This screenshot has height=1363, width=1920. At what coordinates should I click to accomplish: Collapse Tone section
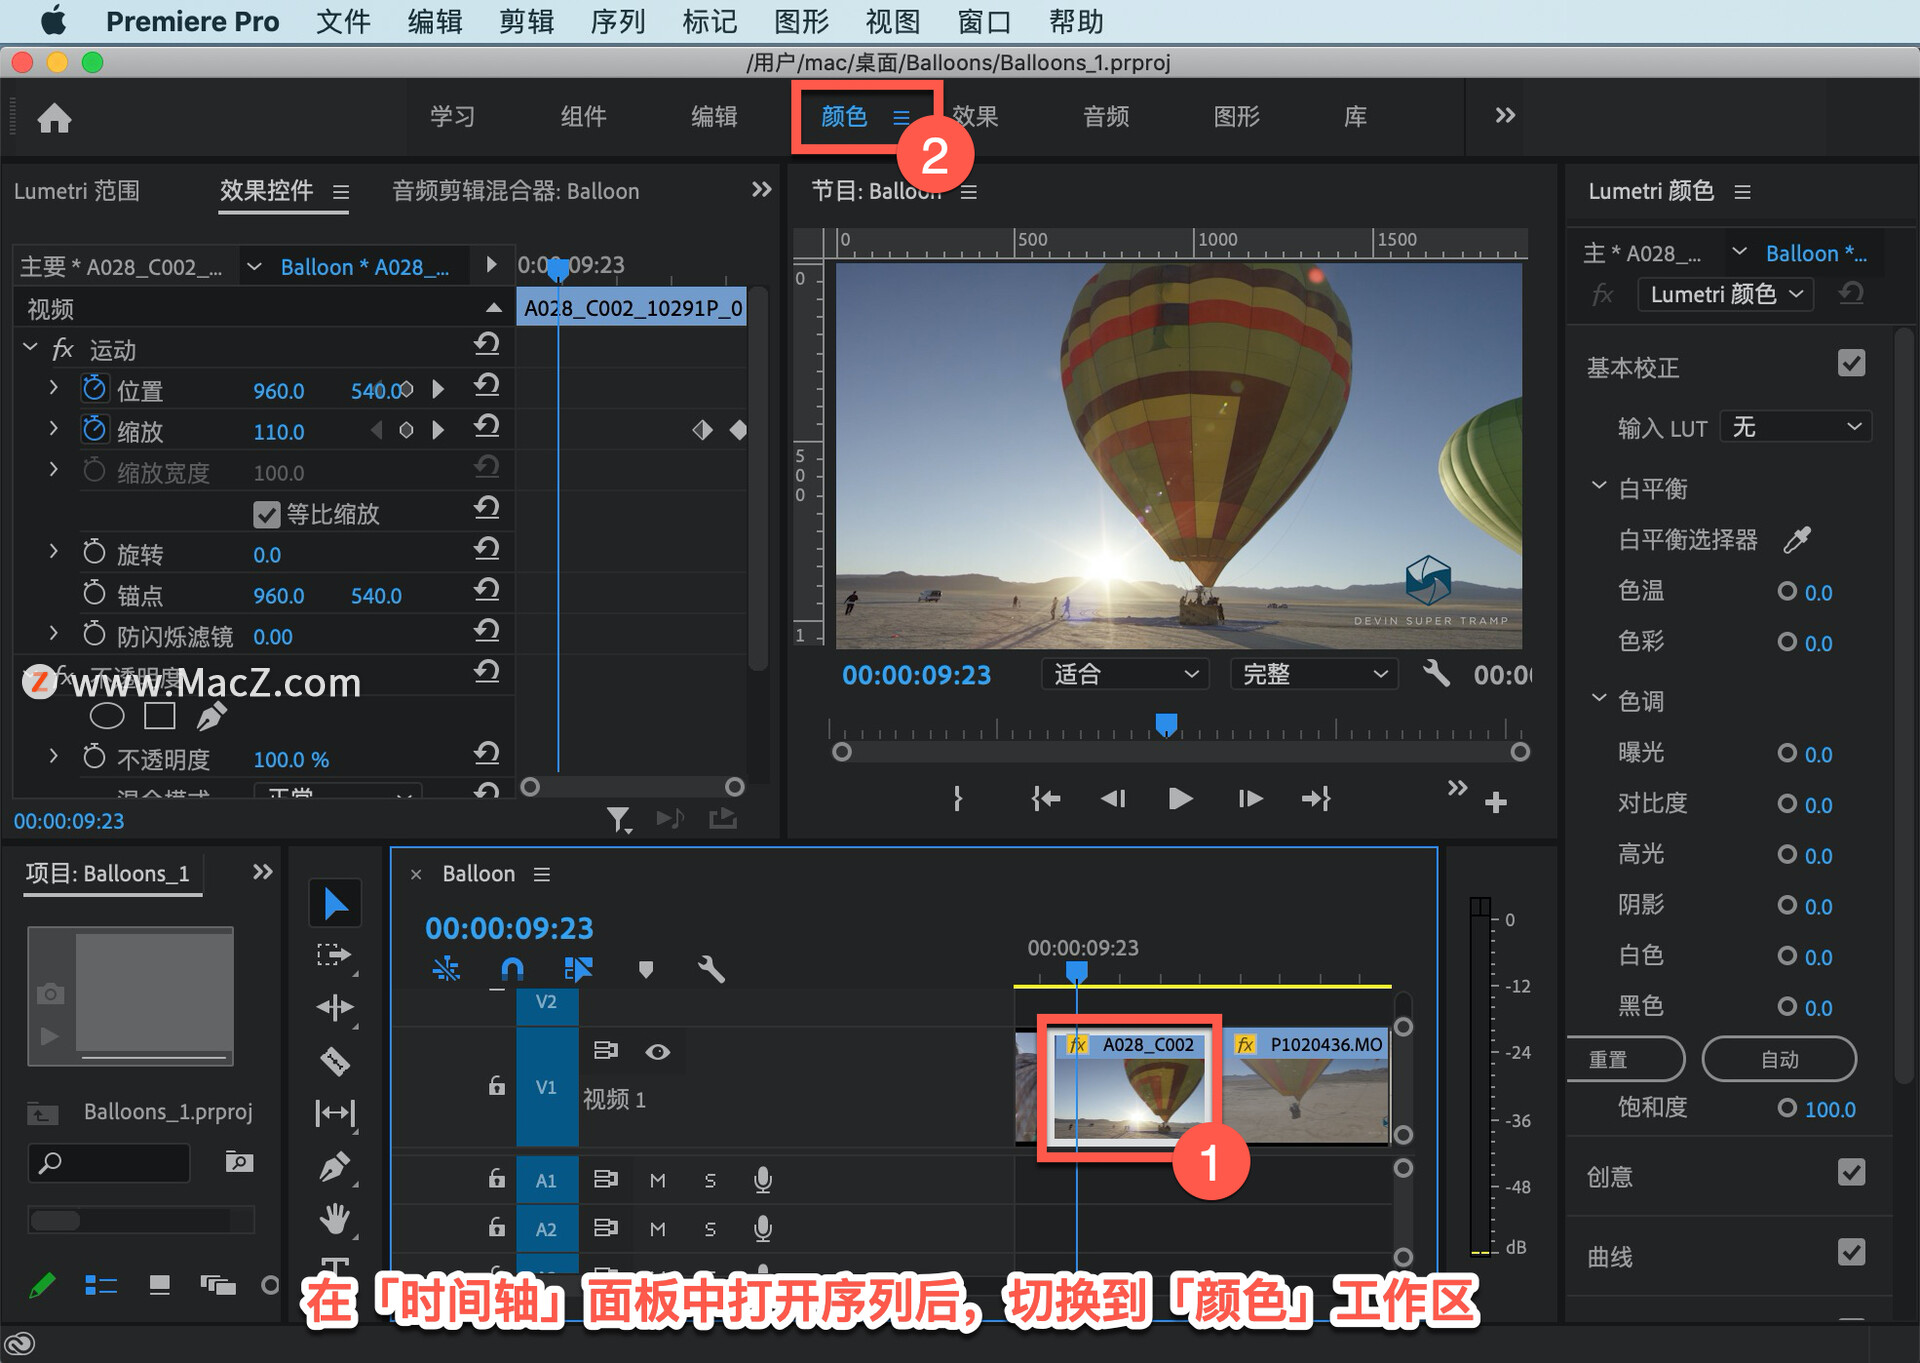point(1598,698)
